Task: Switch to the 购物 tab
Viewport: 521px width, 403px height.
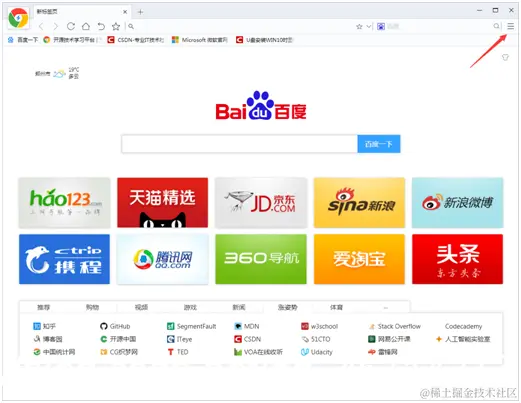Action: pyautogui.click(x=92, y=307)
